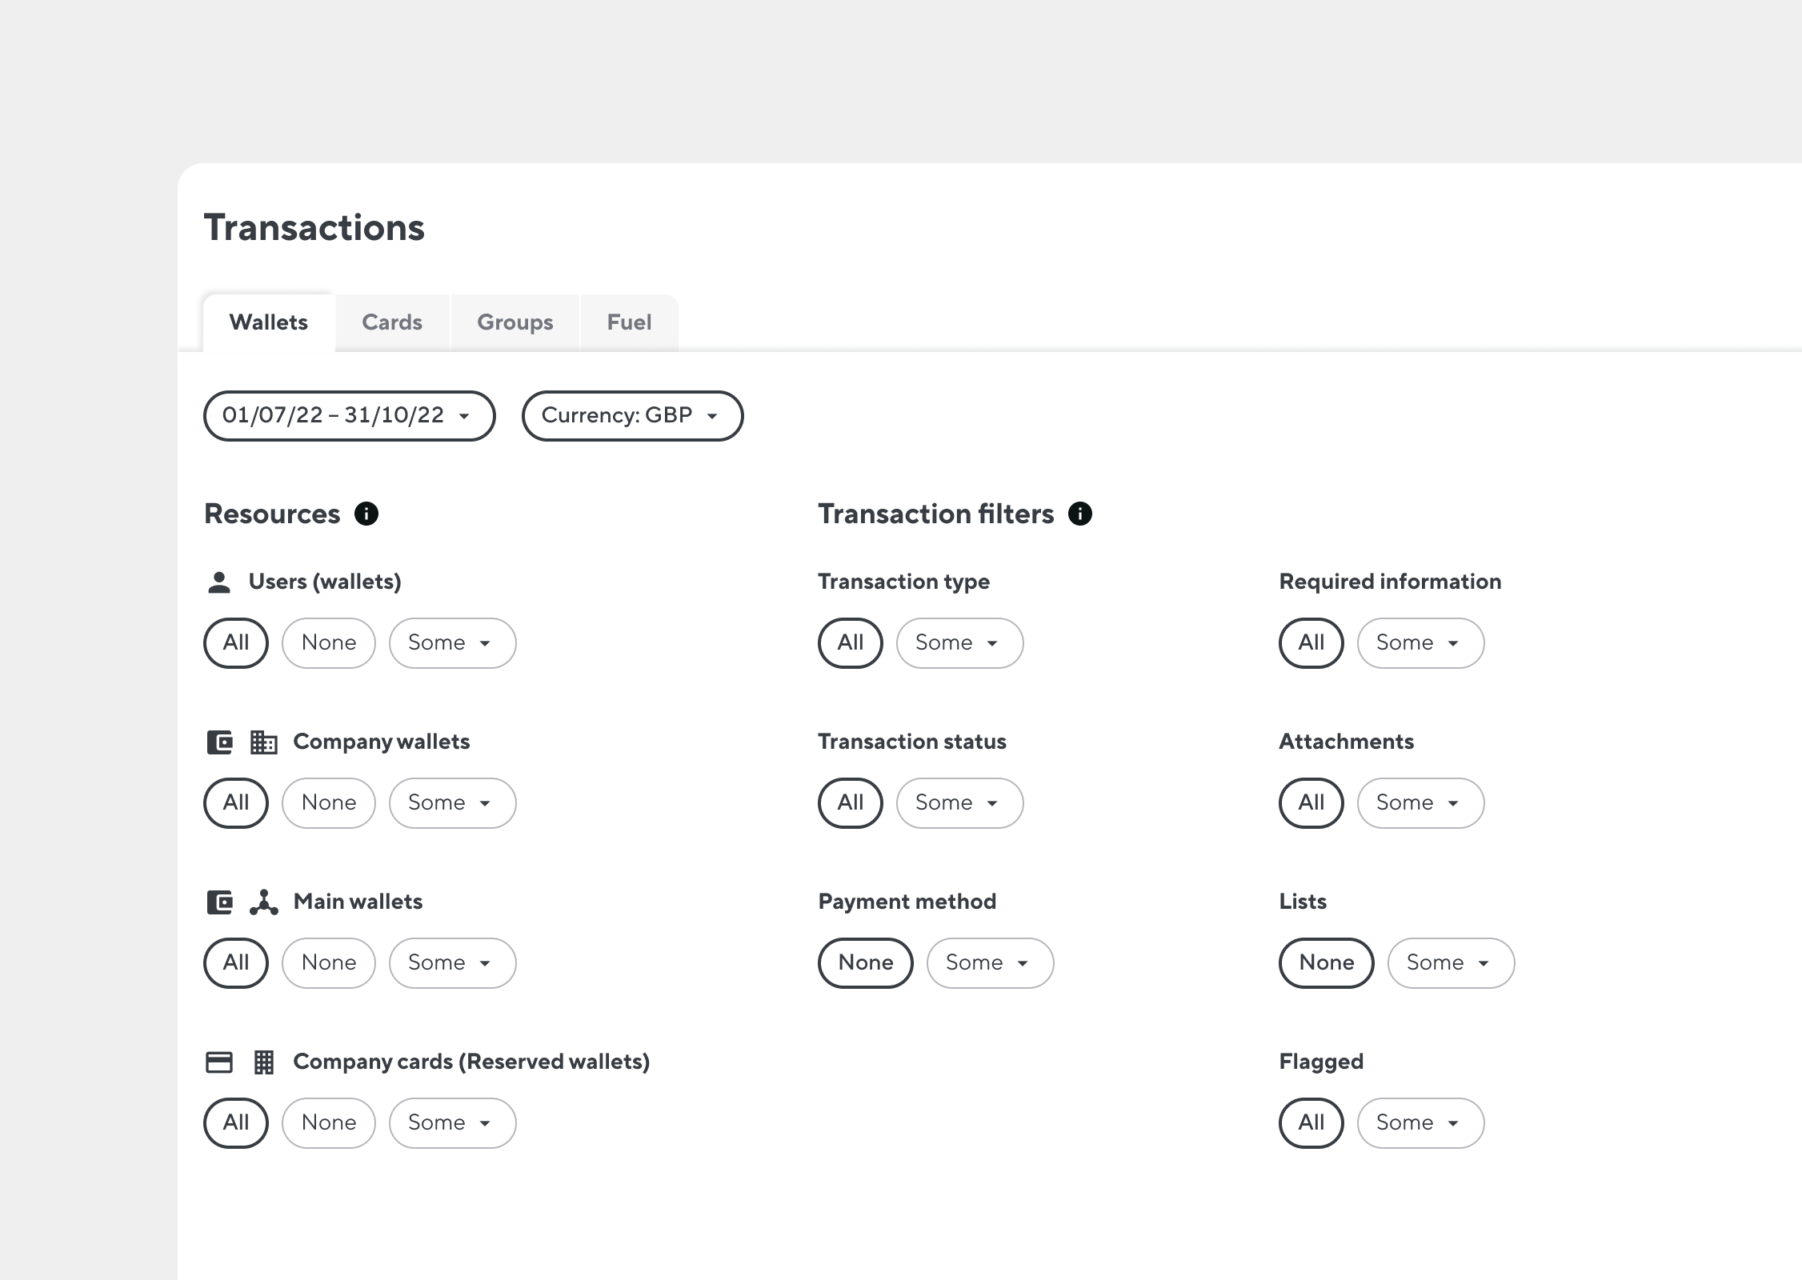Select All for Company cards (Reserved wallets)
The height and width of the screenshot is (1280, 1802).
[x=236, y=1123]
